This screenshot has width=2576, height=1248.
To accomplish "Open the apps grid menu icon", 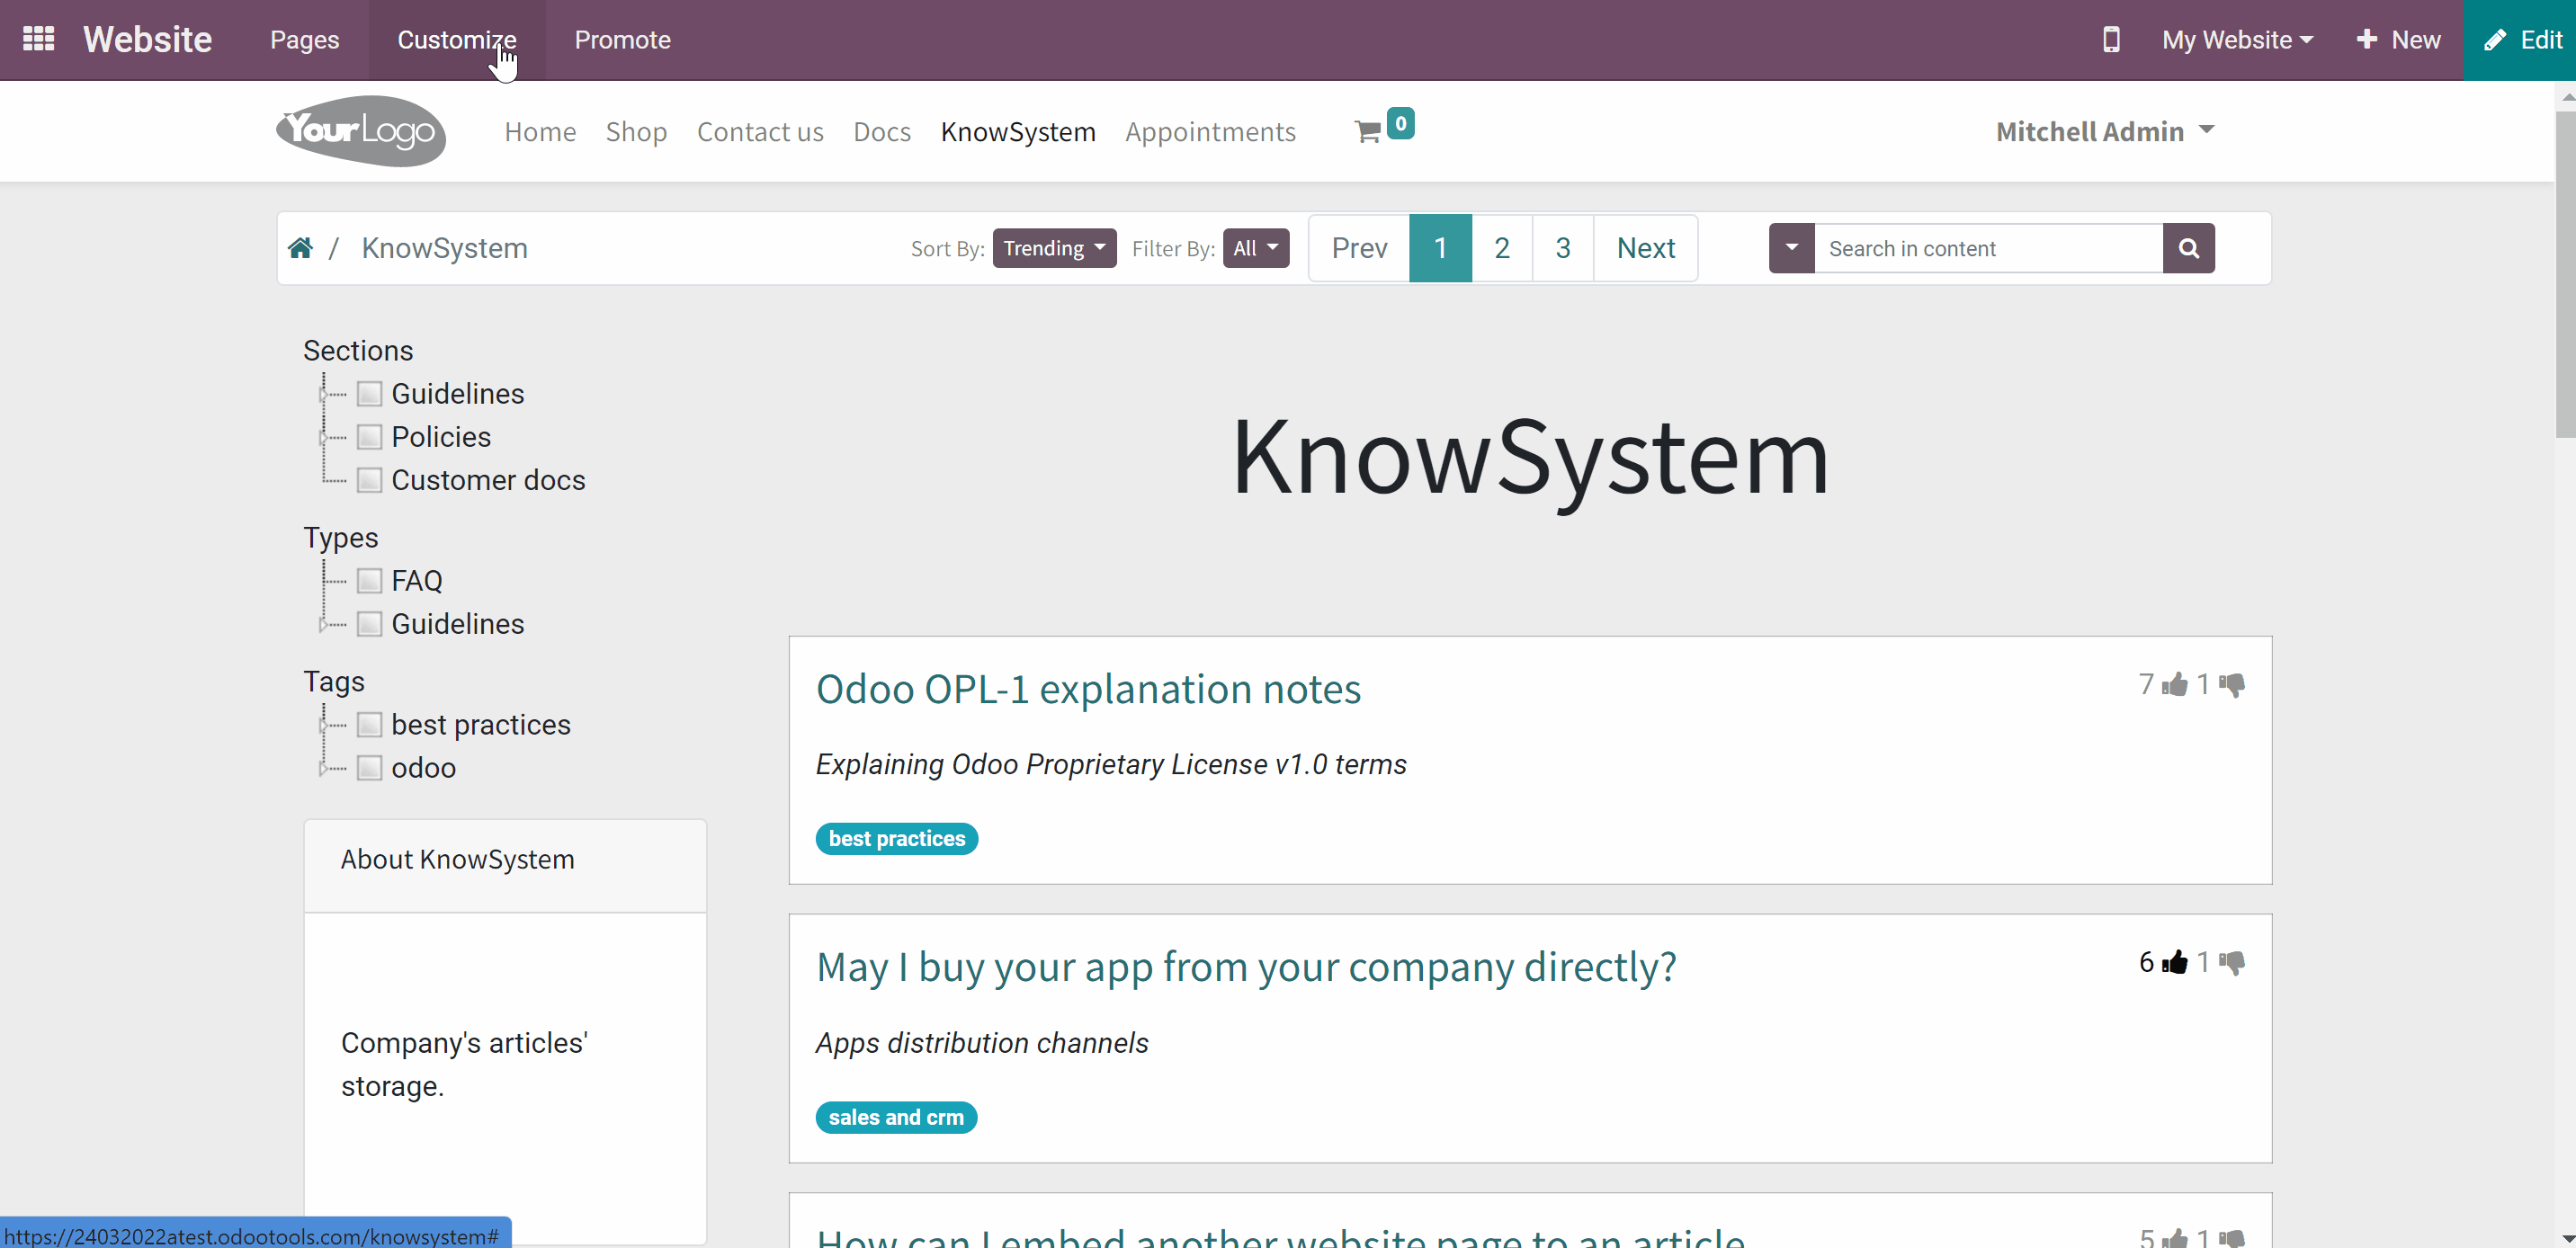I will tap(38, 39).
